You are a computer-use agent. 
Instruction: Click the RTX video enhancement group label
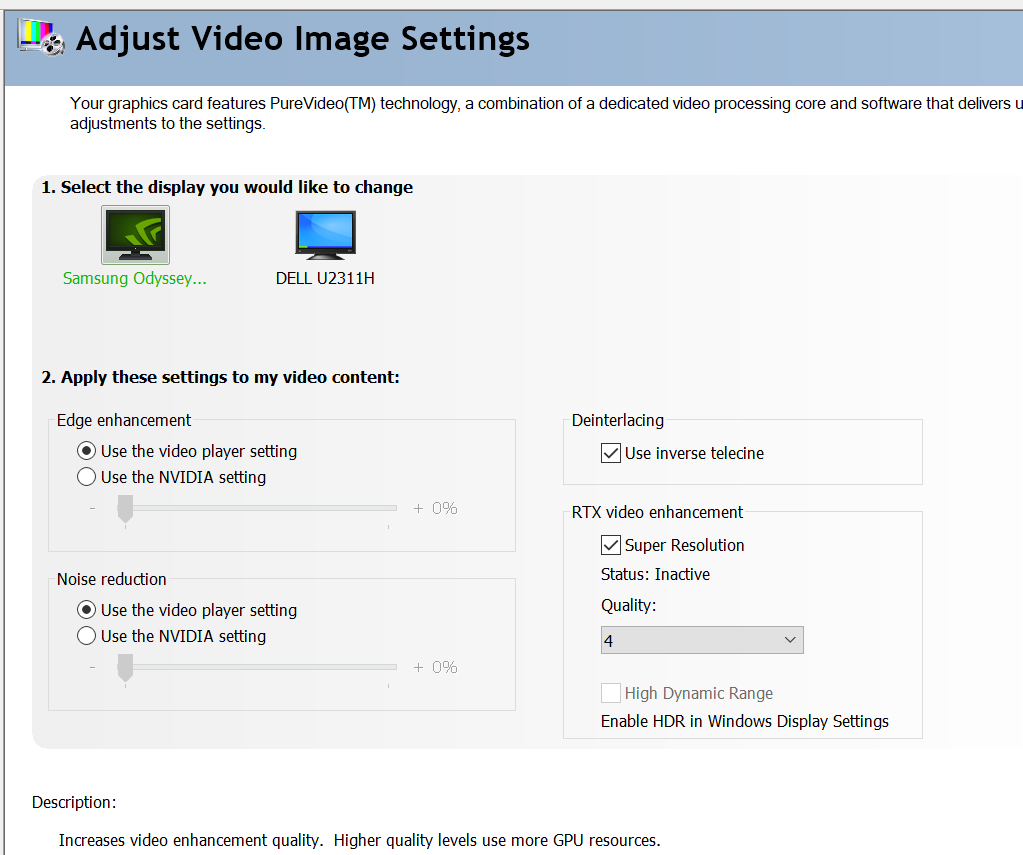point(657,512)
